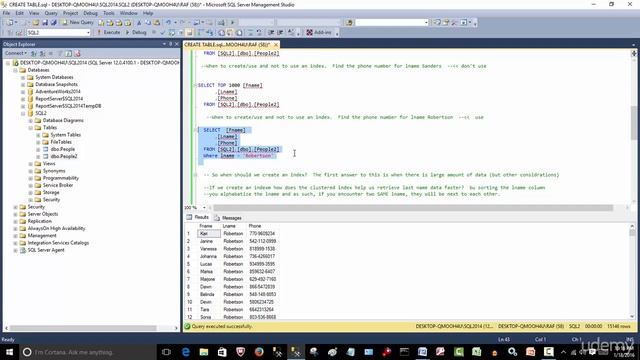Click the Object Explorer horizontal scrollbar

tap(84, 328)
